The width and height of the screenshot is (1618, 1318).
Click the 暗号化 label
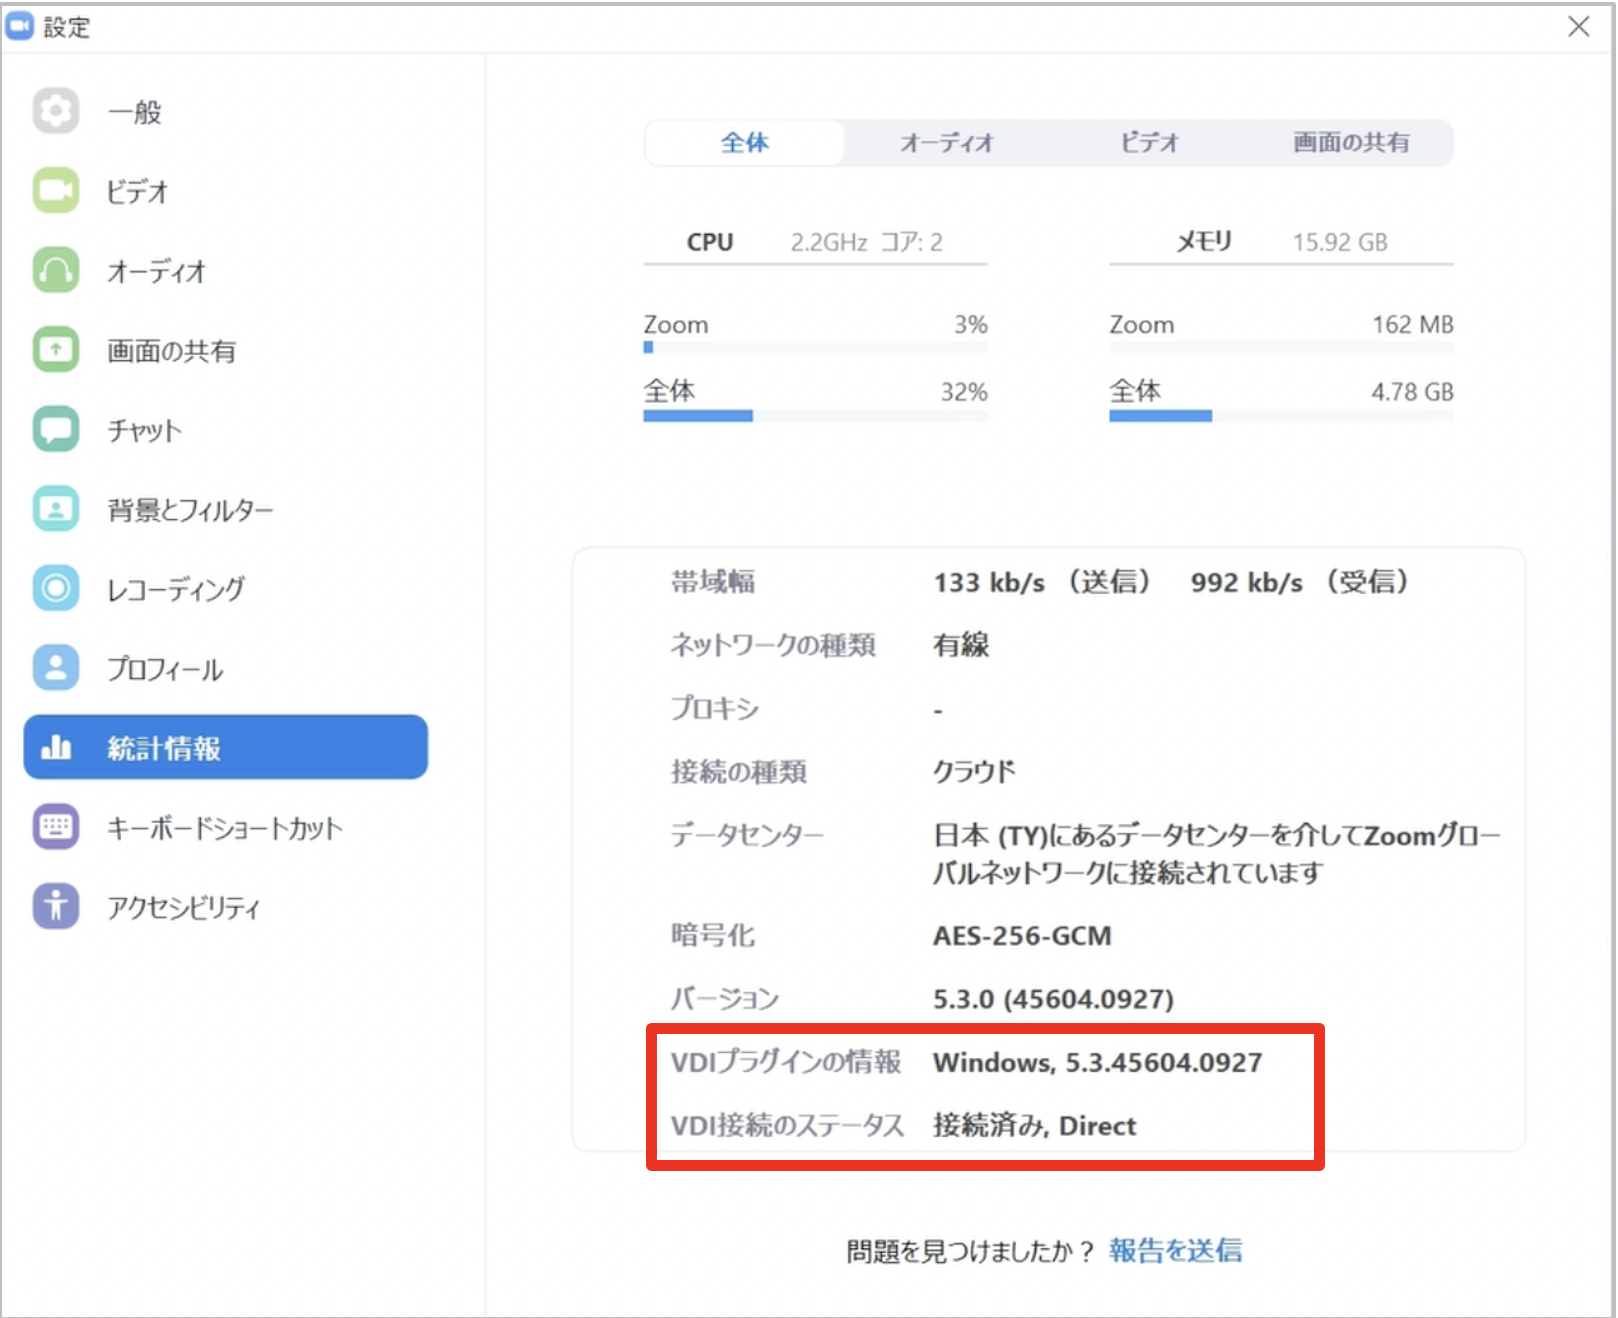click(x=713, y=936)
